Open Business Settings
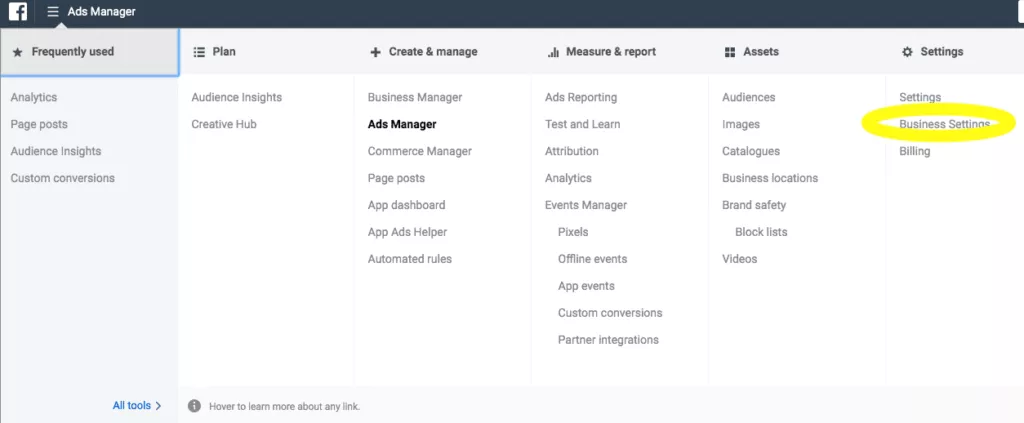The height and width of the screenshot is (423, 1024). 944,124
